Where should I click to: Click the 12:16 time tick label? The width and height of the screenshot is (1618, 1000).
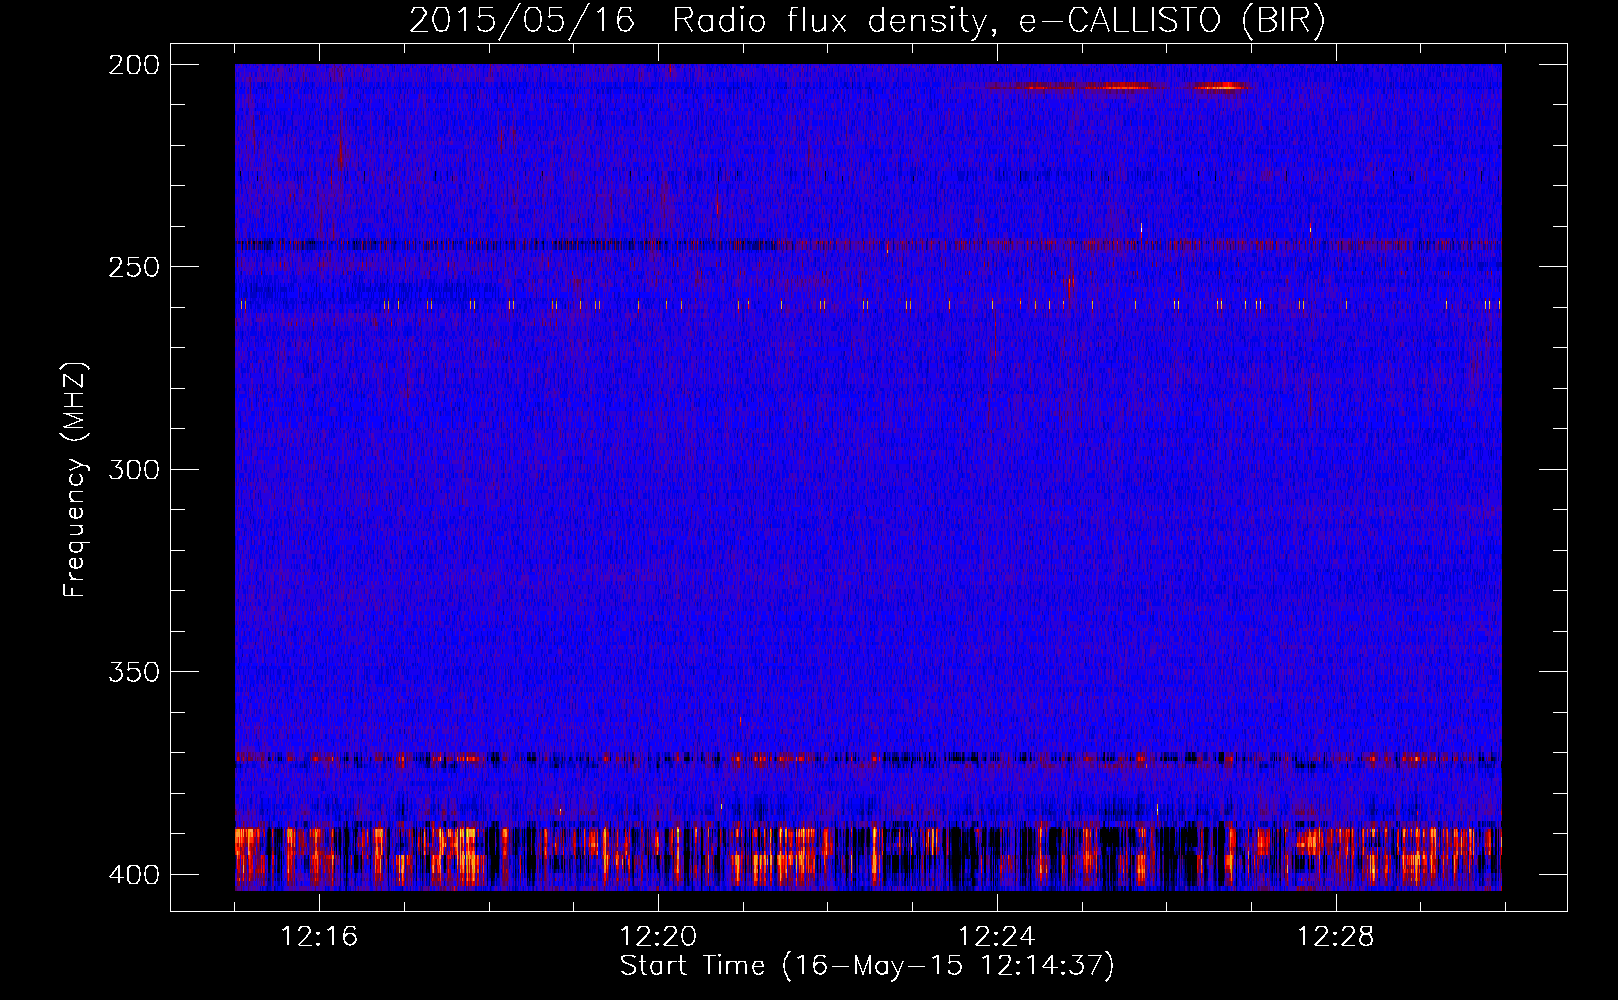[319, 937]
